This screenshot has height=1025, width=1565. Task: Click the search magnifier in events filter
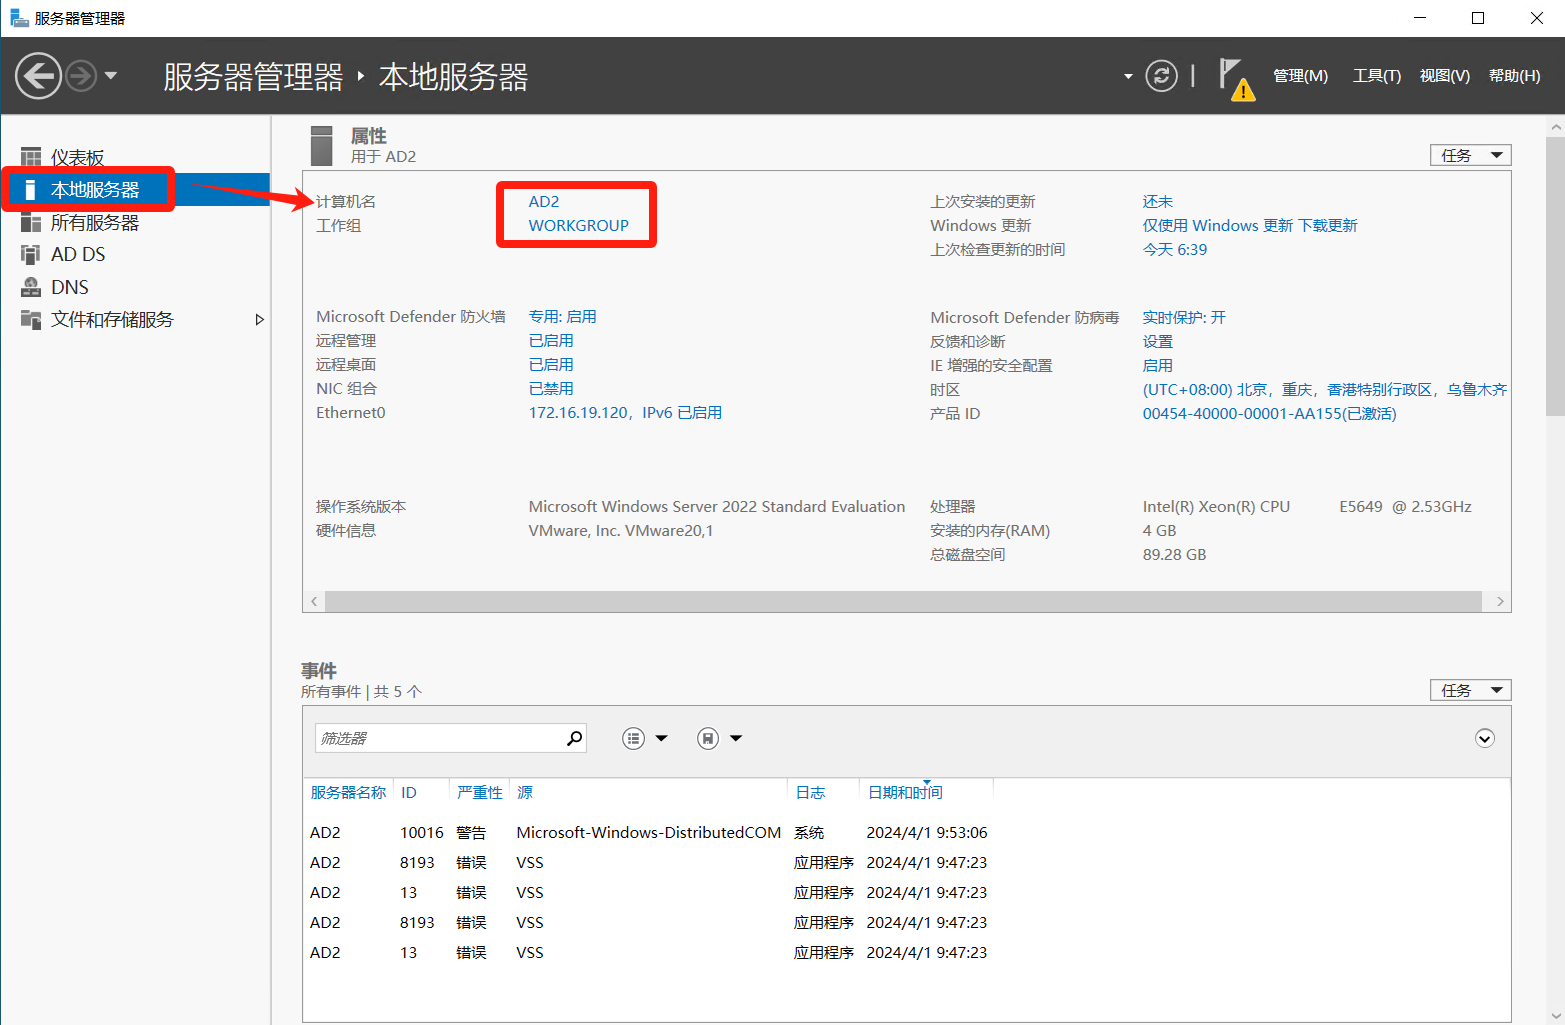[574, 738]
